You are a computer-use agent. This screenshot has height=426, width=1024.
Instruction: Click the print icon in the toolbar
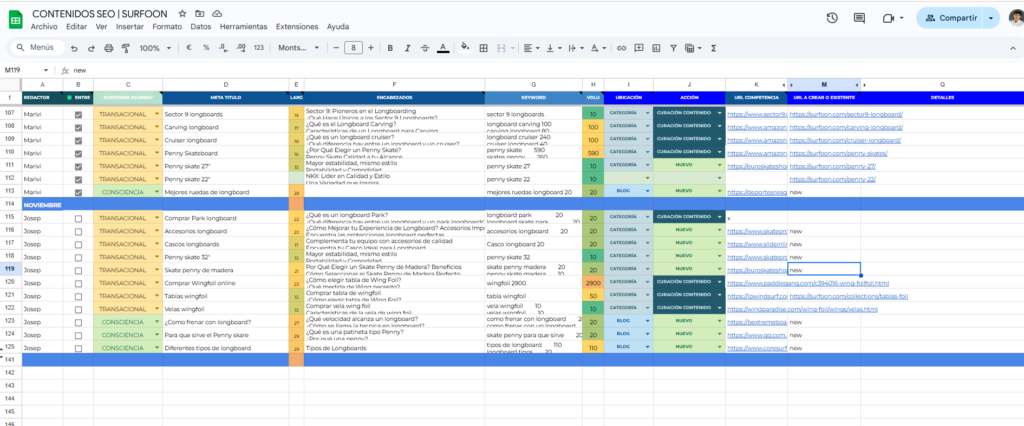click(106, 47)
